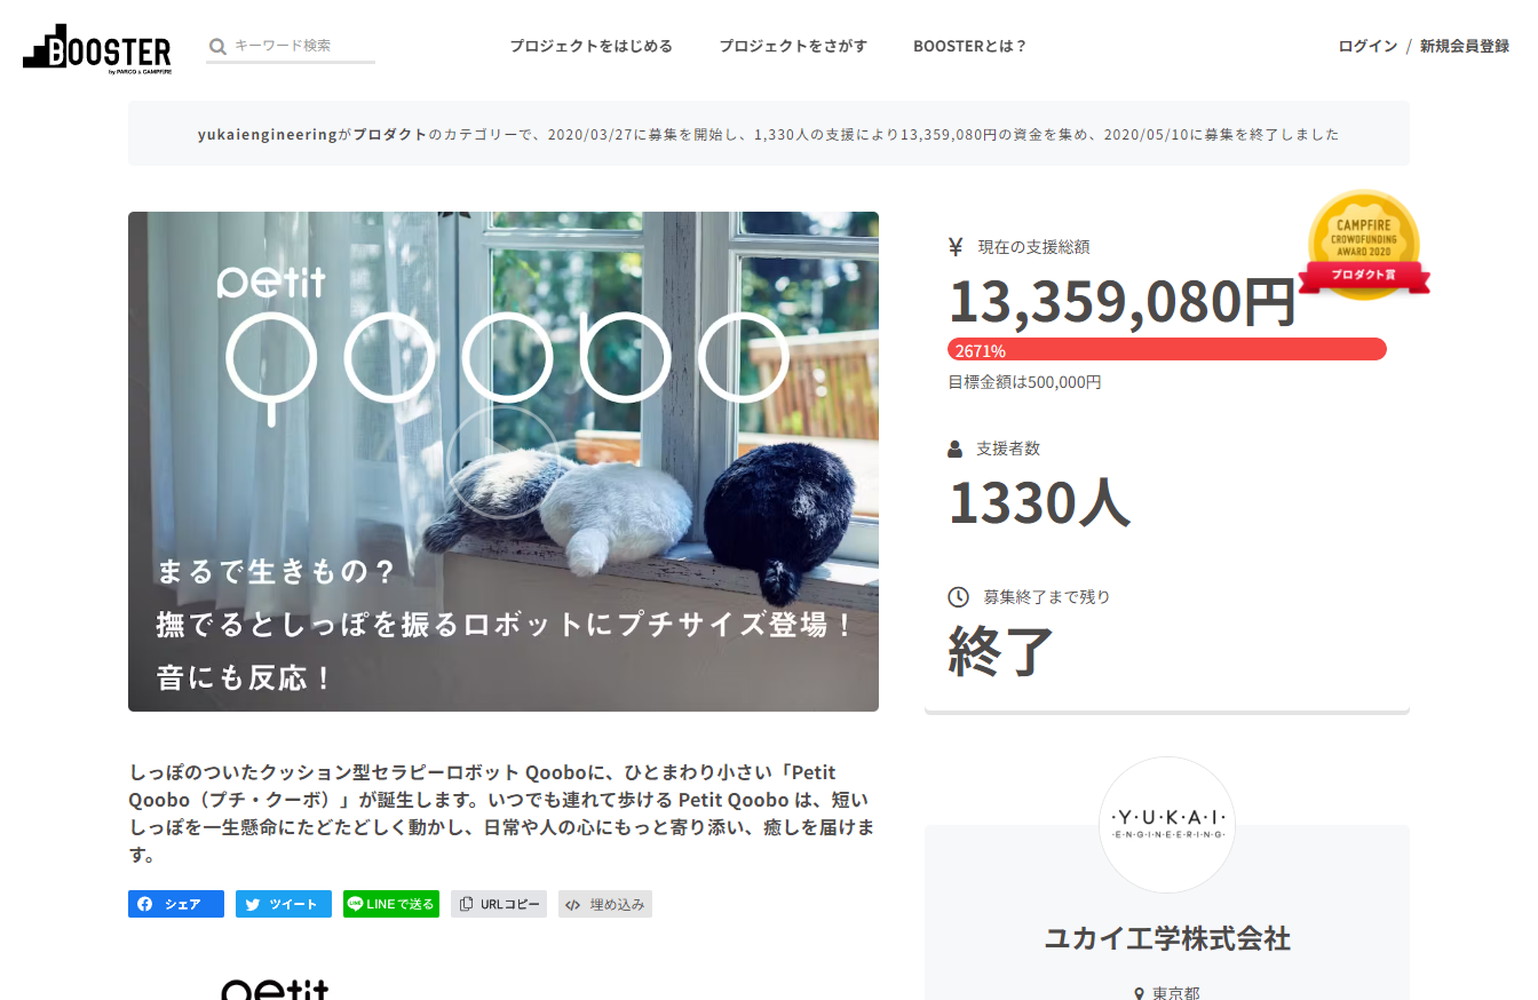The image size is (1538, 1000).
Task: Click the supporter person icon beside 支援者数
Action: coord(955,449)
